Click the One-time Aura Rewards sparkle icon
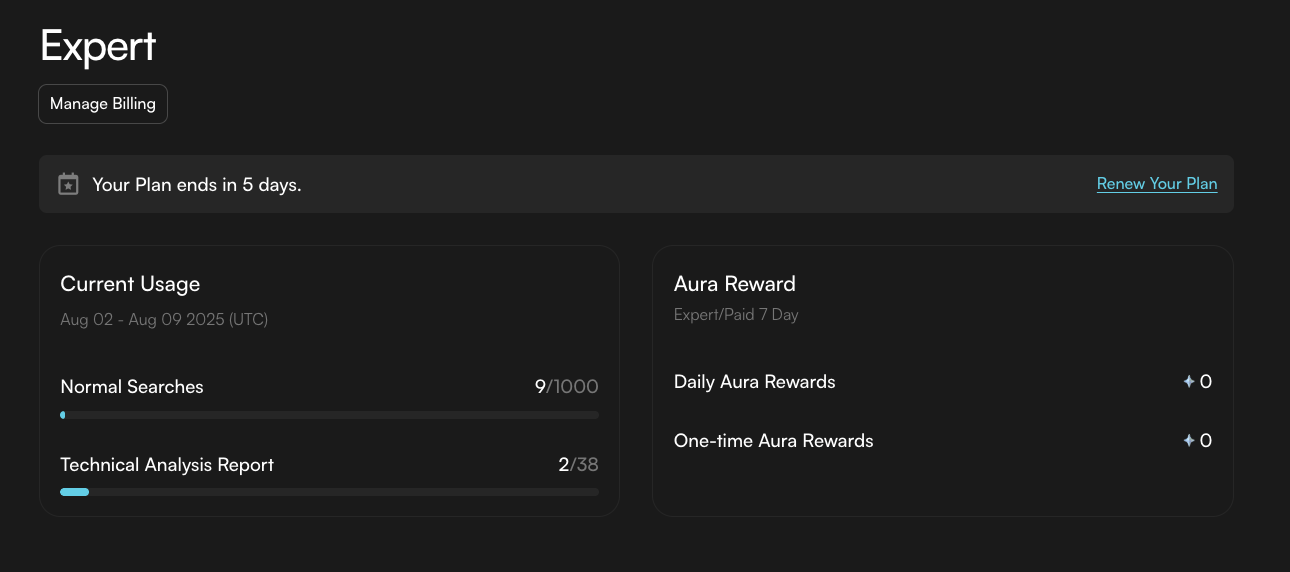 pyautogui.click(x=1189, y=441)
